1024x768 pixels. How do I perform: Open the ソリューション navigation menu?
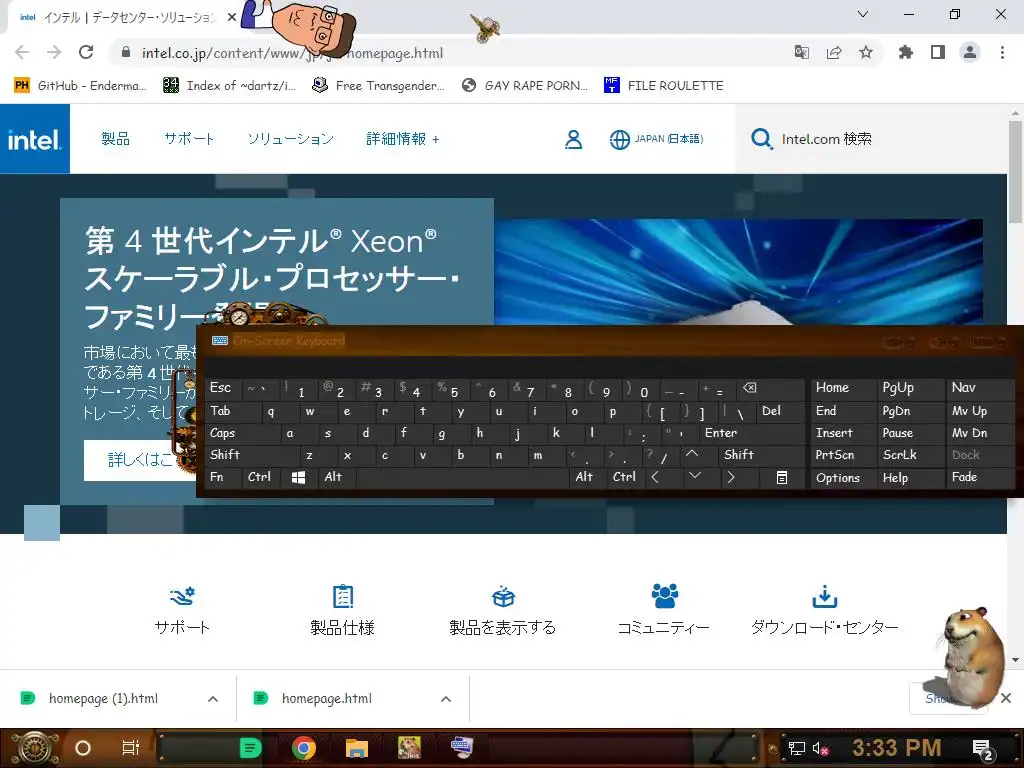[291, 139]
